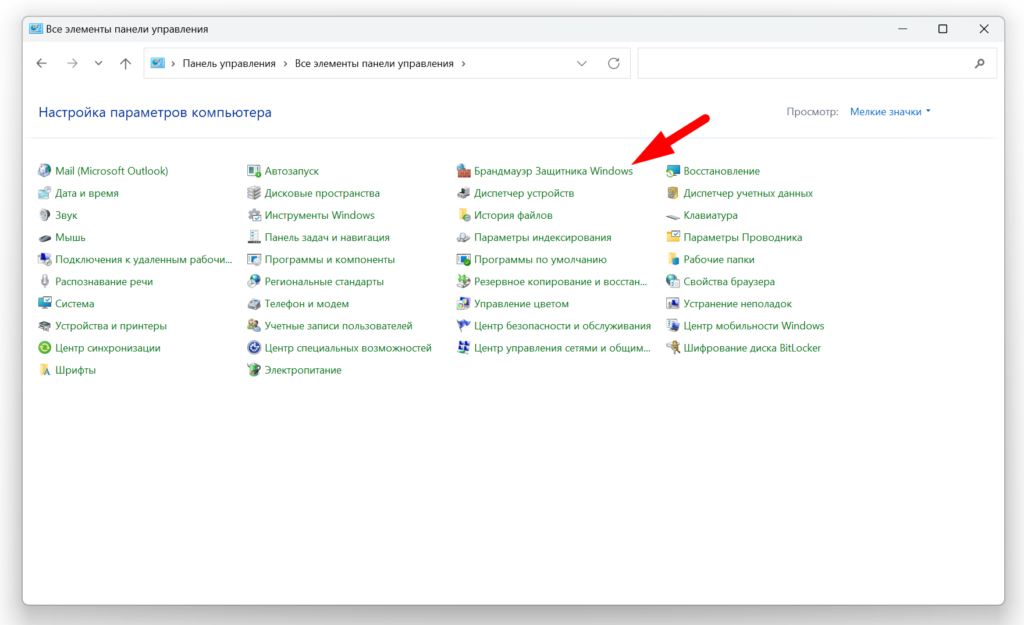Click the Телефон и модем icon
Viewport: 1024px width, 625px height.
point(254,304)
